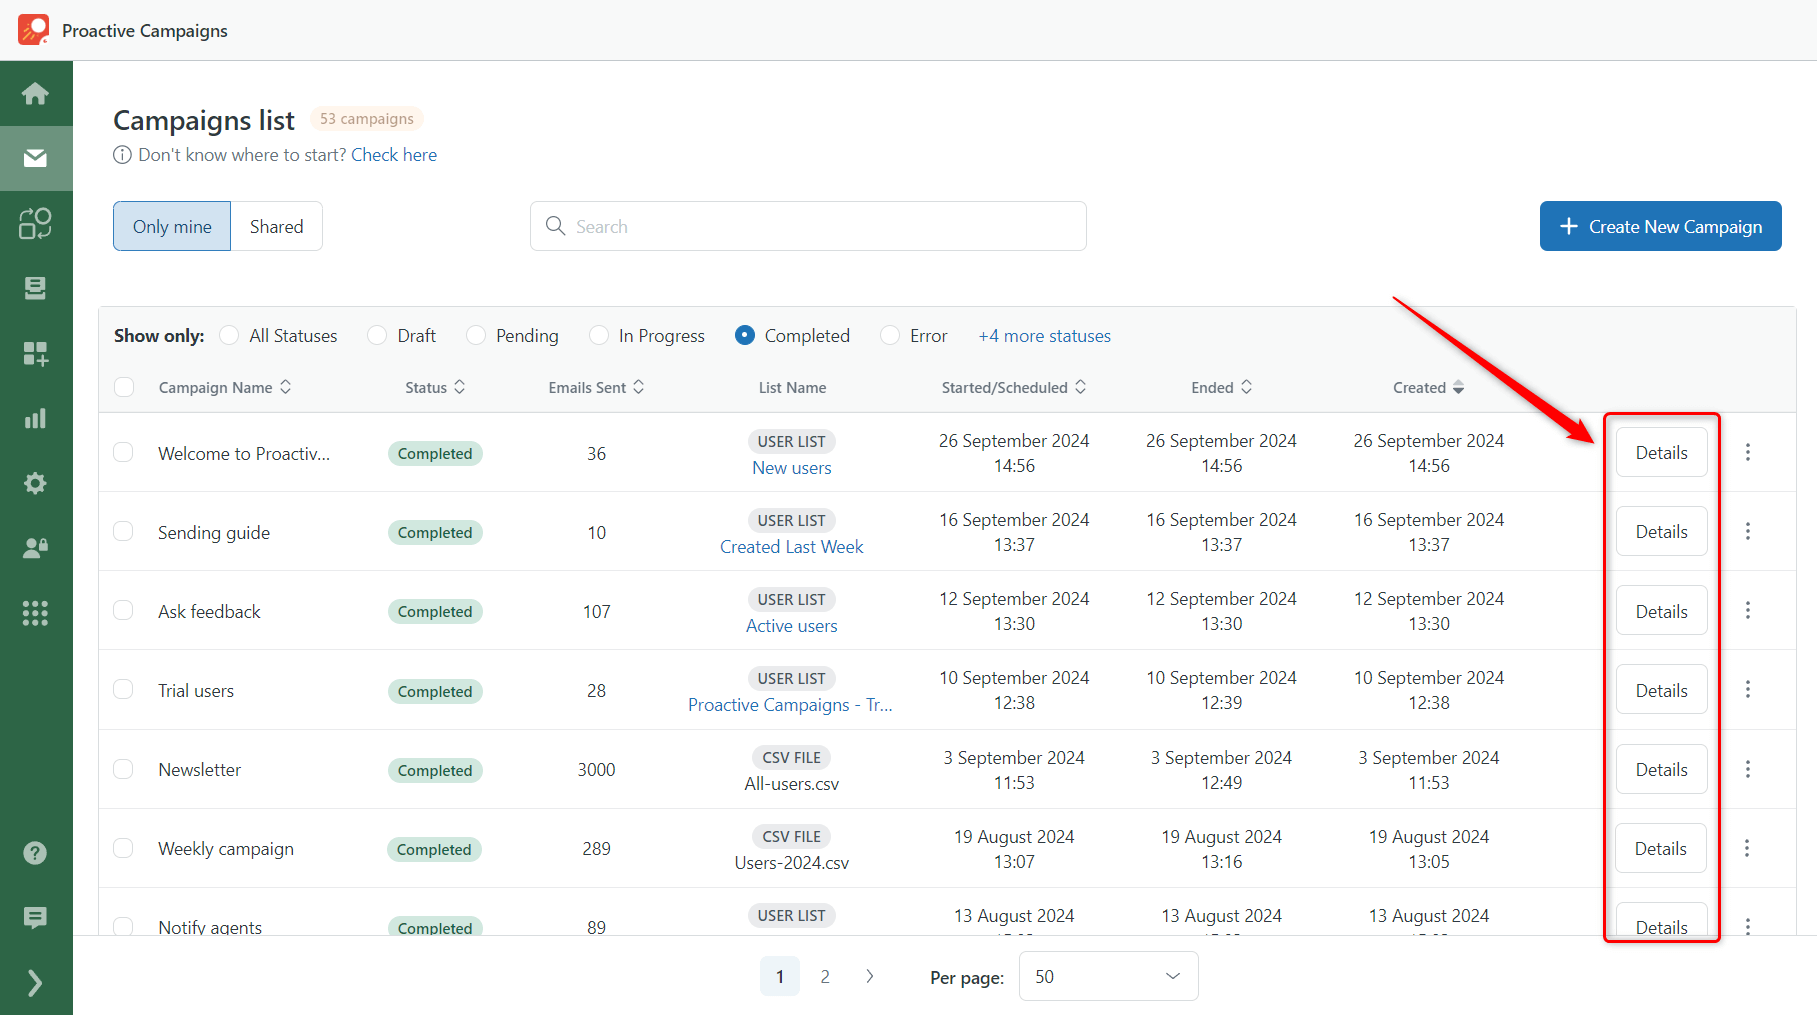
Task: Expand the +4 more statuses link
Action: [1044, 336]
